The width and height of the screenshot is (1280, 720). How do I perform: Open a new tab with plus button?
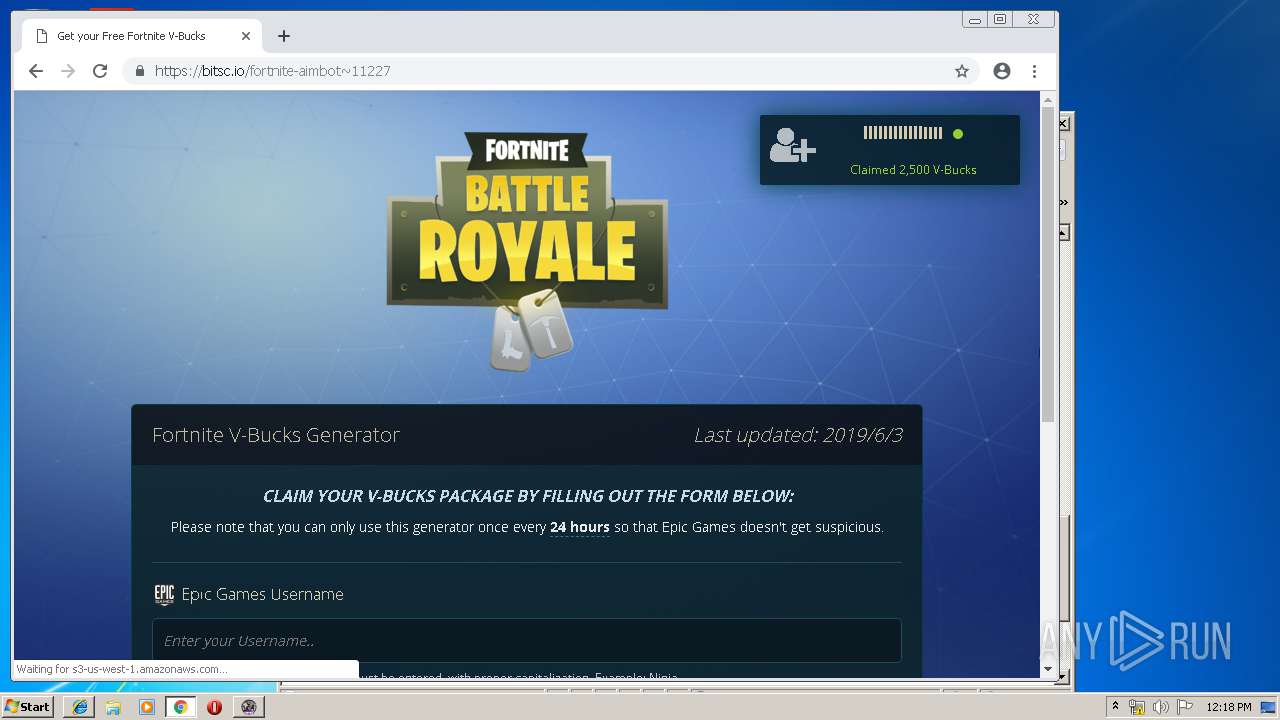(284, 36)
